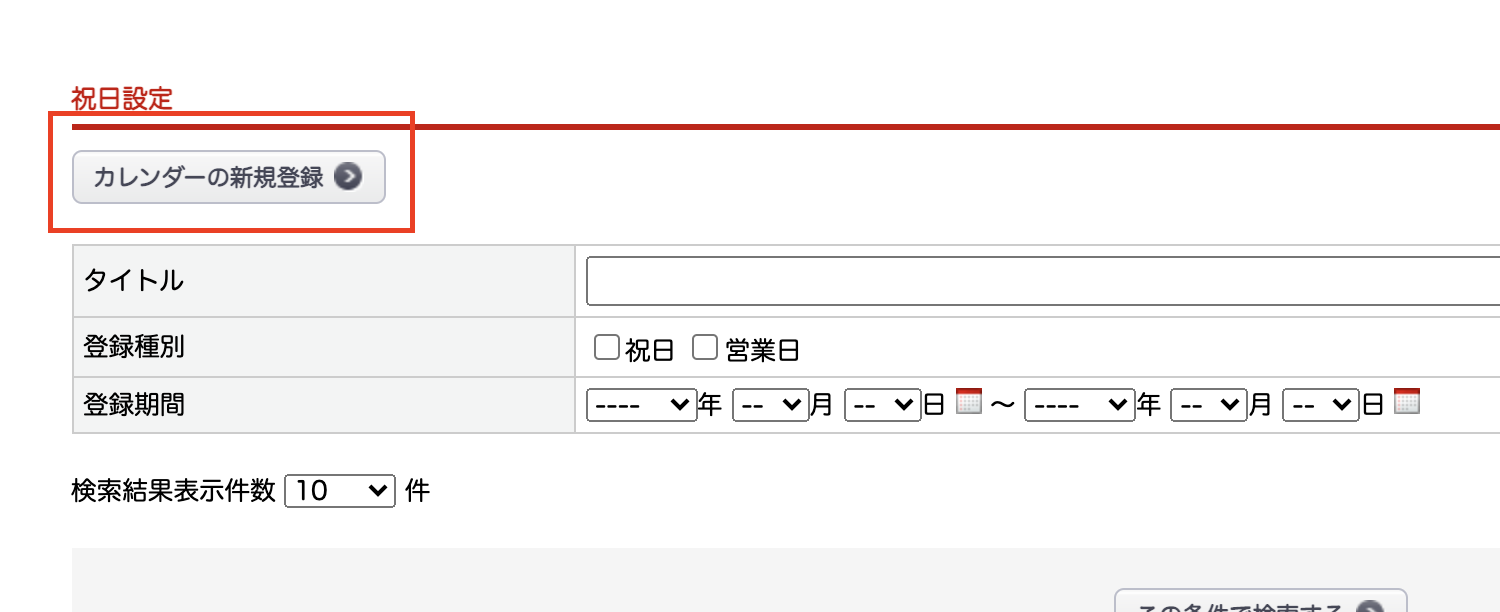Viewport: 1500px width, 612px height.
Task: Open the end date calendar picker icon
Action: click(x=1406, y=402)
